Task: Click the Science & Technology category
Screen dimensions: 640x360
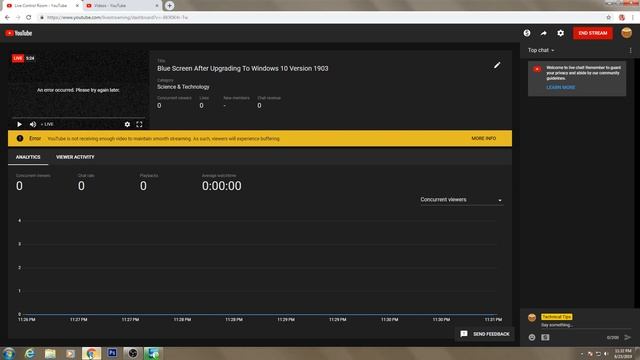Action: 183,87
